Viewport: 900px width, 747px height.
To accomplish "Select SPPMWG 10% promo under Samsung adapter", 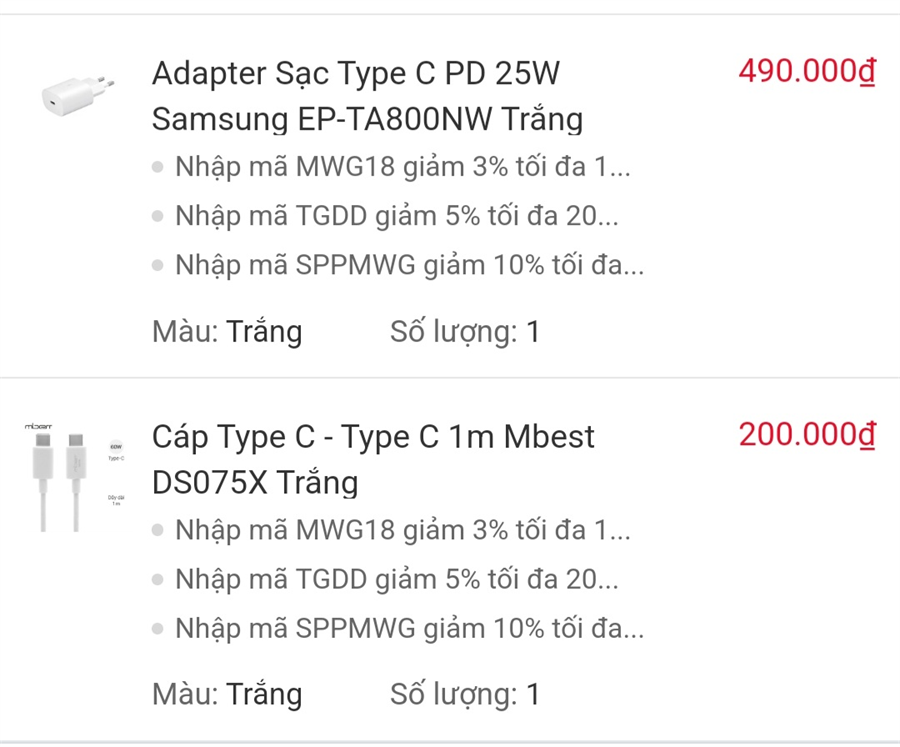I will pos(409,265).
